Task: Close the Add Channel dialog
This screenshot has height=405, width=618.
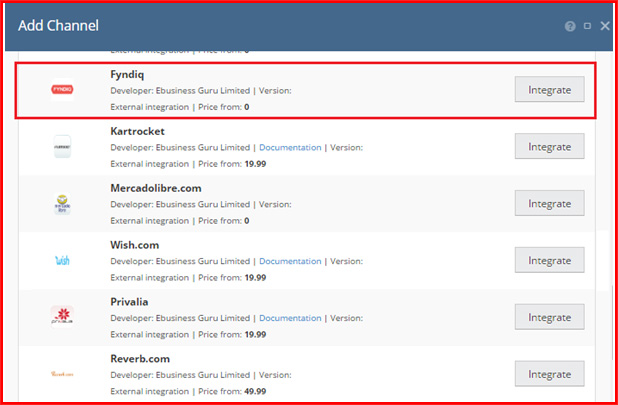Action: tap(605, 26)
